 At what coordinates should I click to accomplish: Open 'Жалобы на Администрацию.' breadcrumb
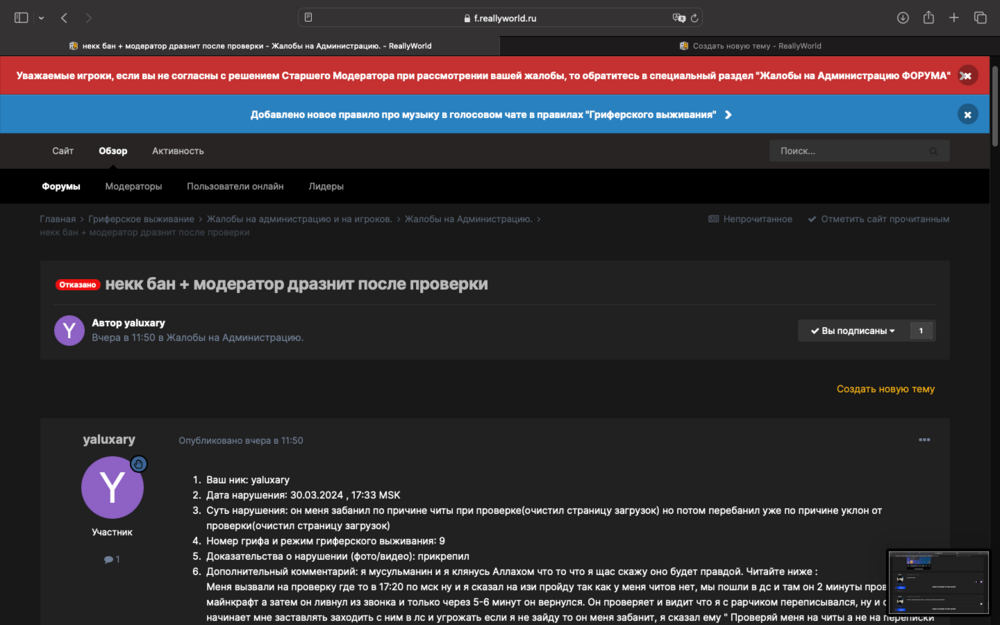[x=468, y=219]
